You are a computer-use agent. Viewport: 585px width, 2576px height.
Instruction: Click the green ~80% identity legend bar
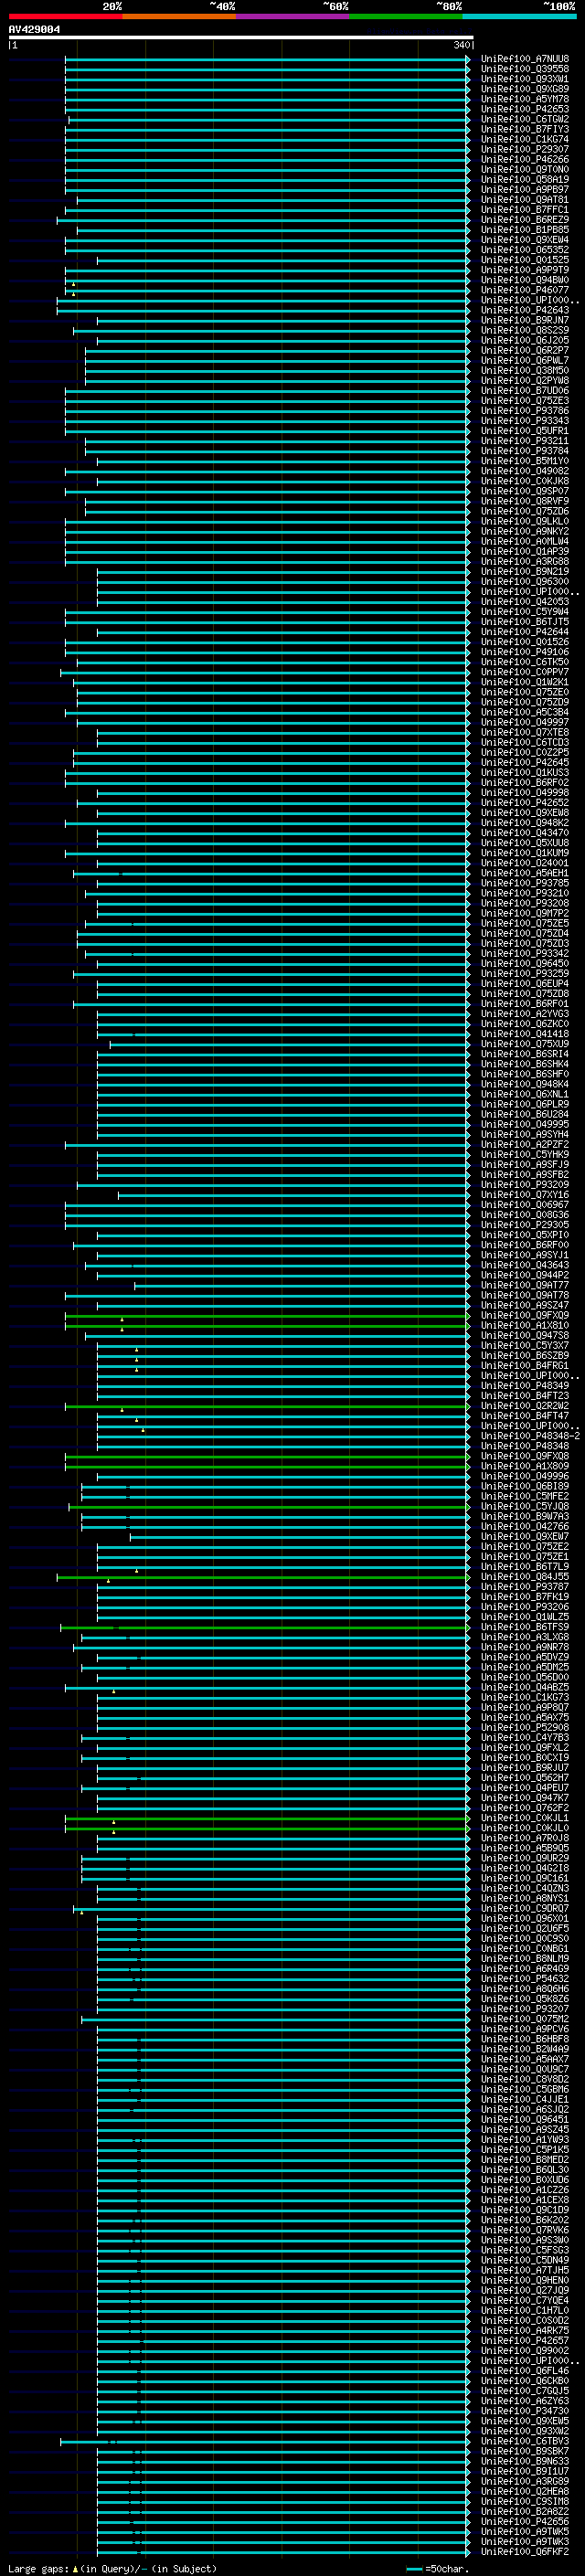406,16
